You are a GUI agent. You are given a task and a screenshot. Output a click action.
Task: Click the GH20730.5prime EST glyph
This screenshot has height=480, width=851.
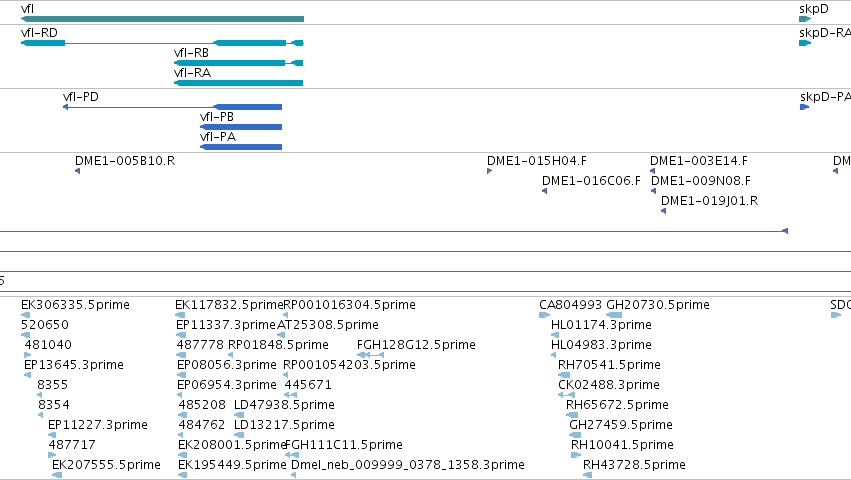tap(614, 315)
